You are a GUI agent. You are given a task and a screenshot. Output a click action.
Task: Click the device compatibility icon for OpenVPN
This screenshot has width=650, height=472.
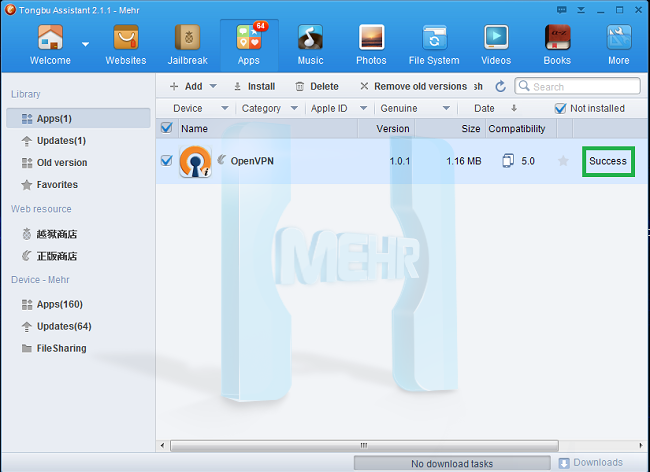(x=508, y=161)
